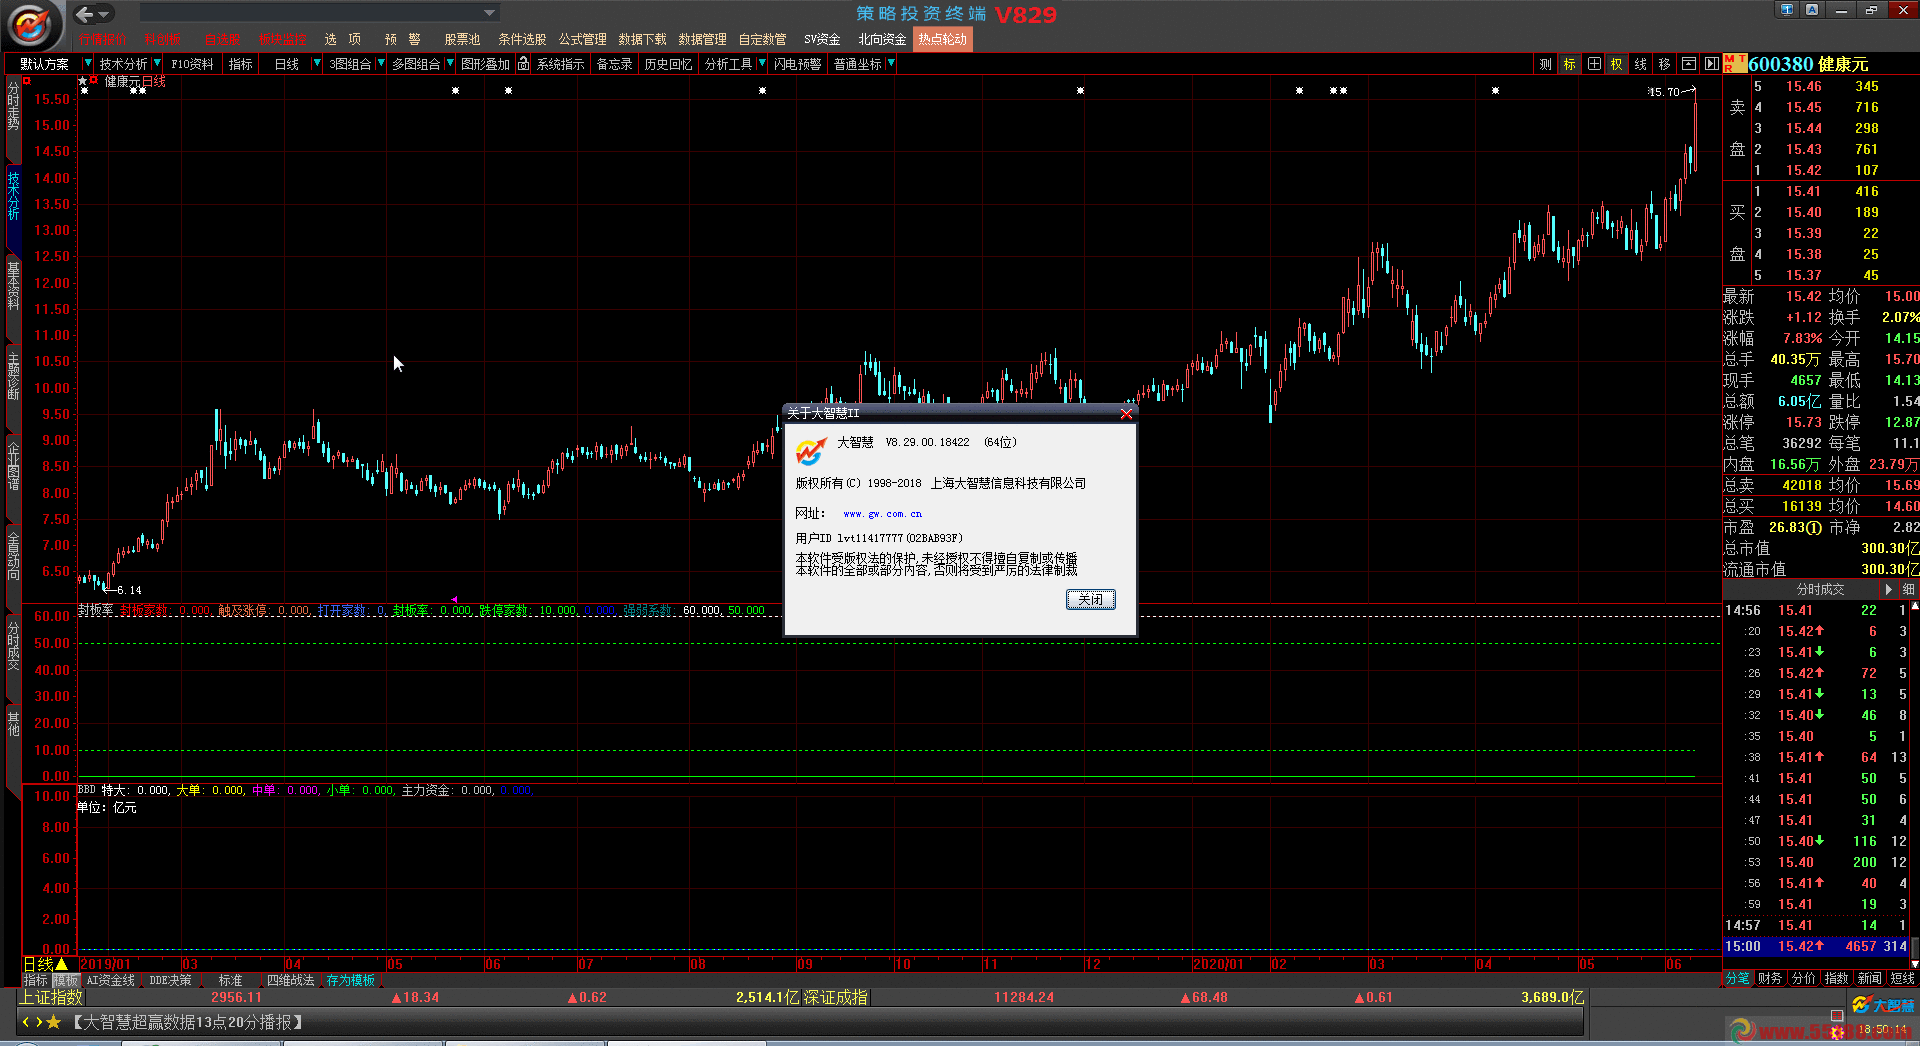Open the 北向资金 menu item
The width and height of the screenshot is (1920, 1046).
(x=882, y=39)
